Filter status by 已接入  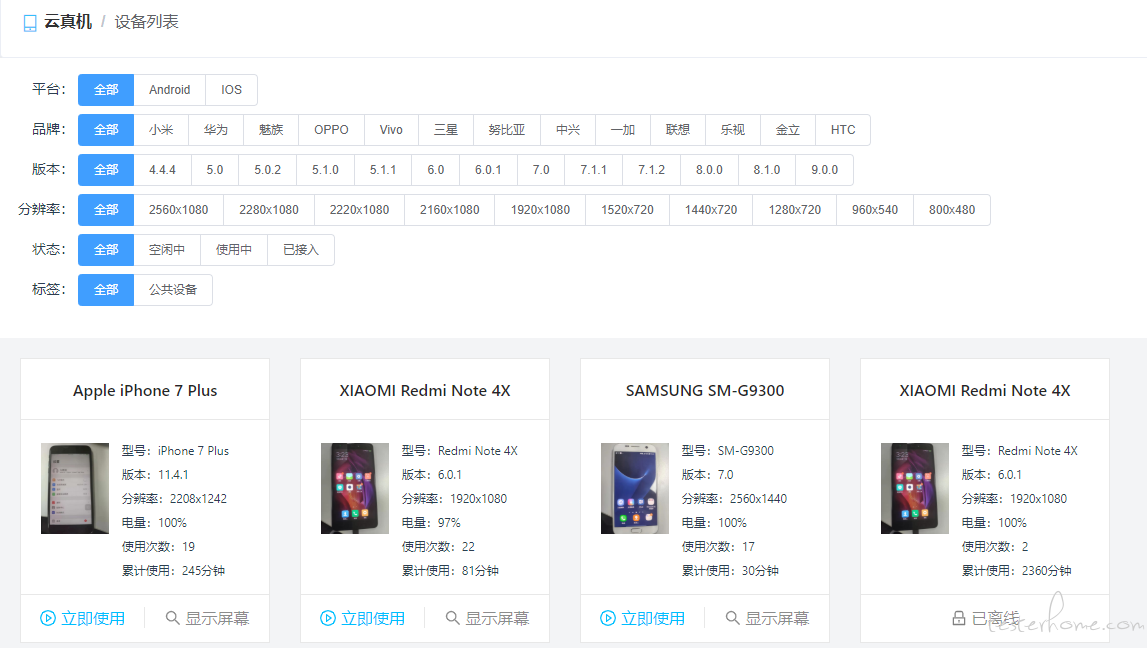point(301,249)
